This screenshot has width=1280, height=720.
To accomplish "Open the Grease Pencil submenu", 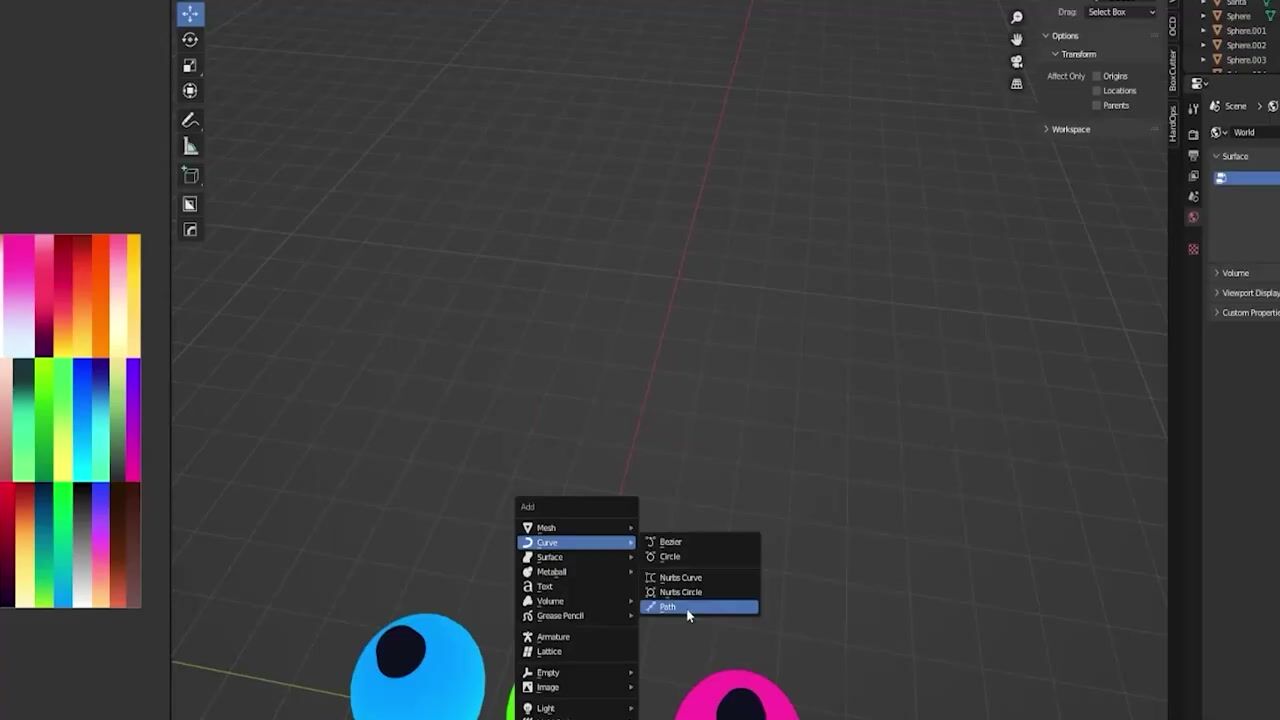I will click(x=577, y=616).
